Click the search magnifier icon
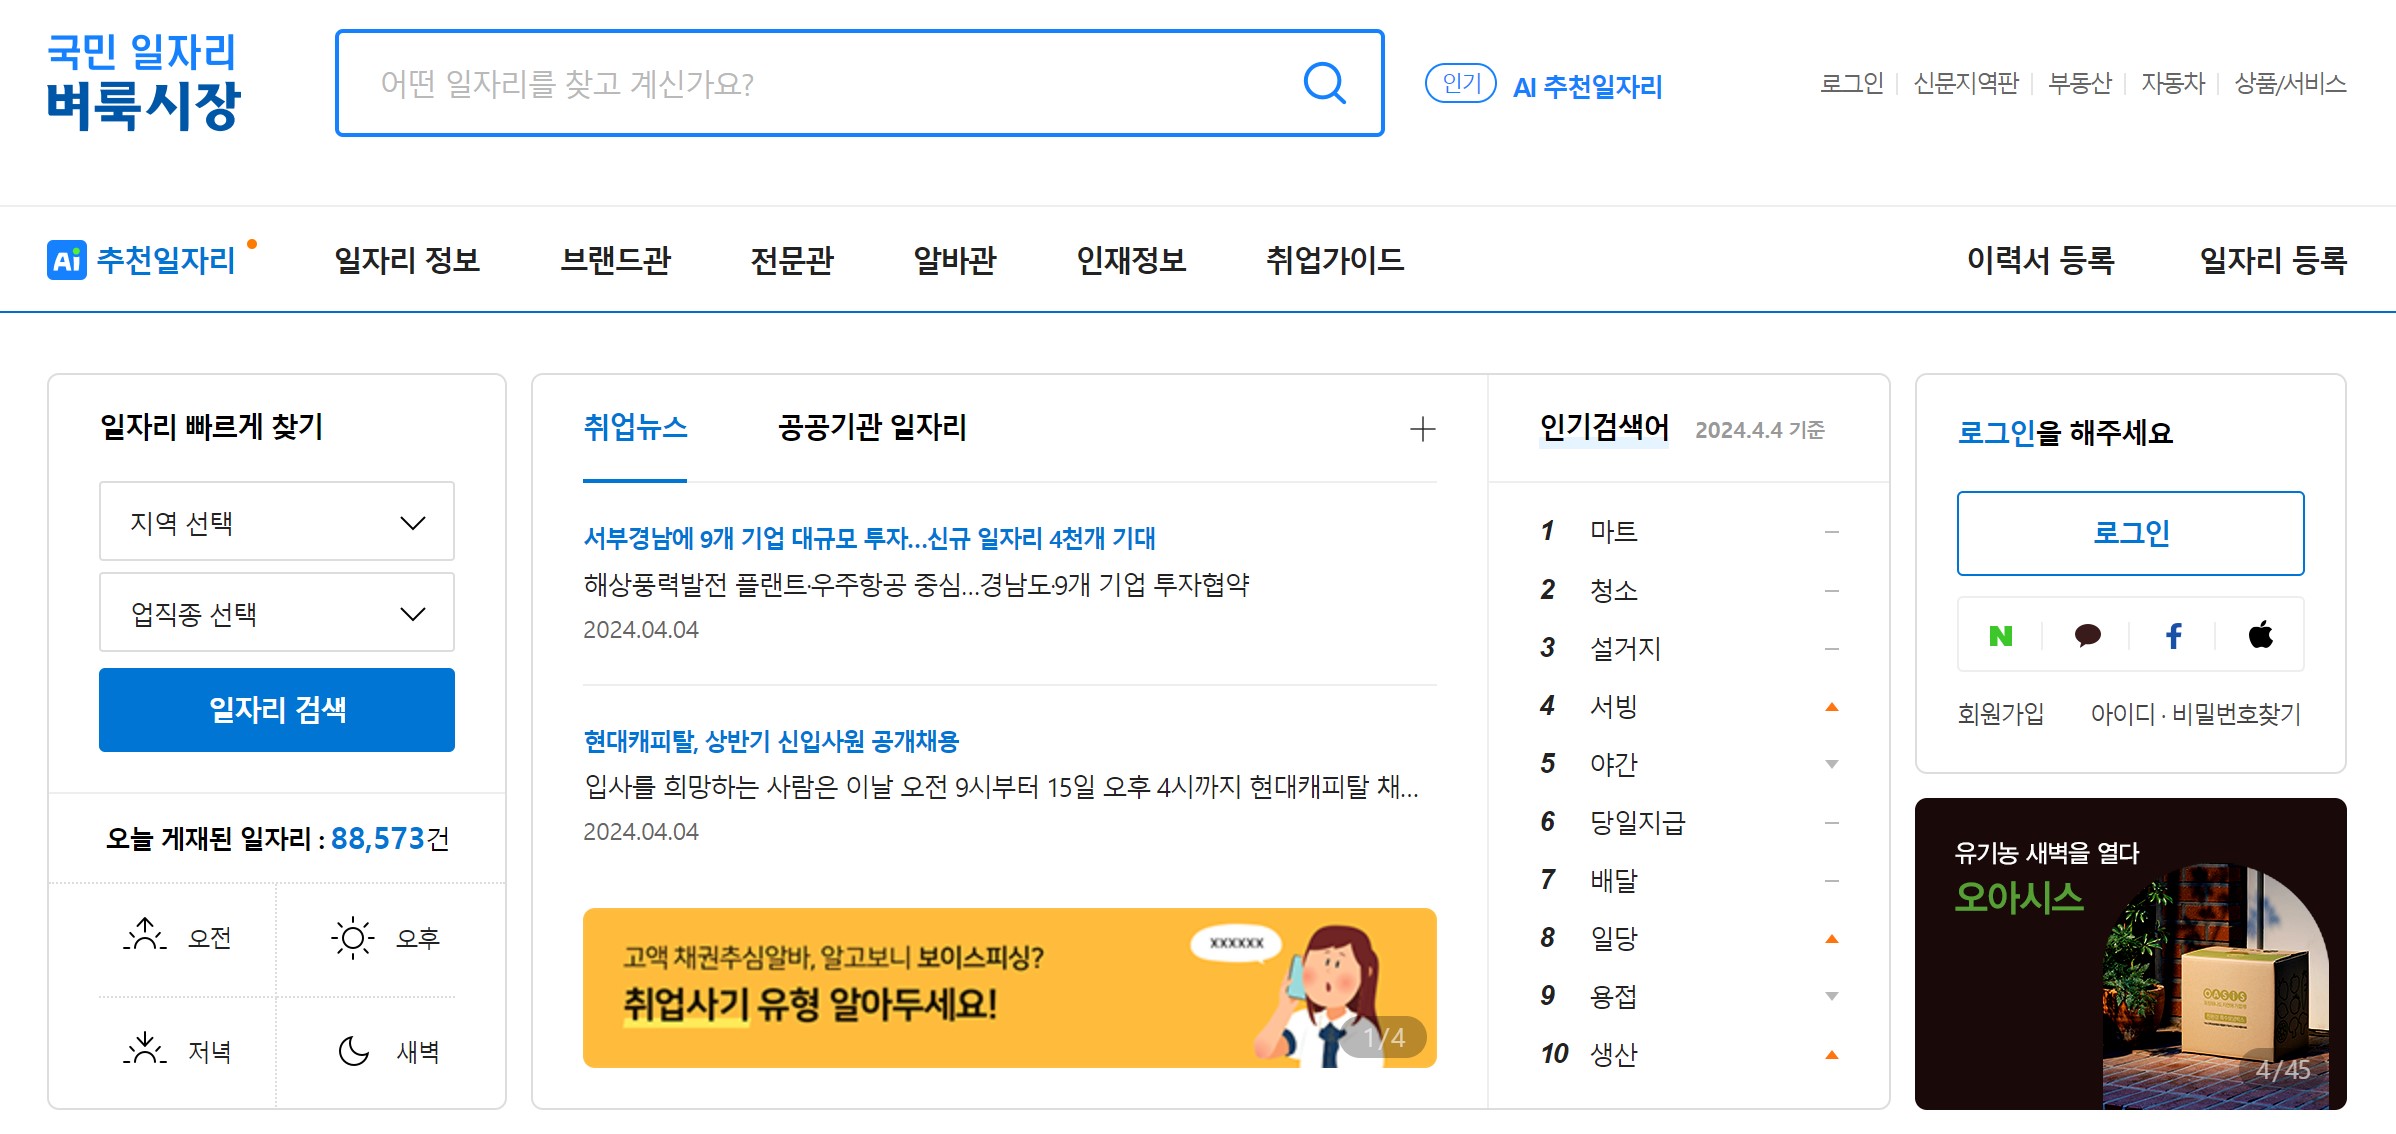Viewport: 2396px width, 1134px height. (1324, 83)
